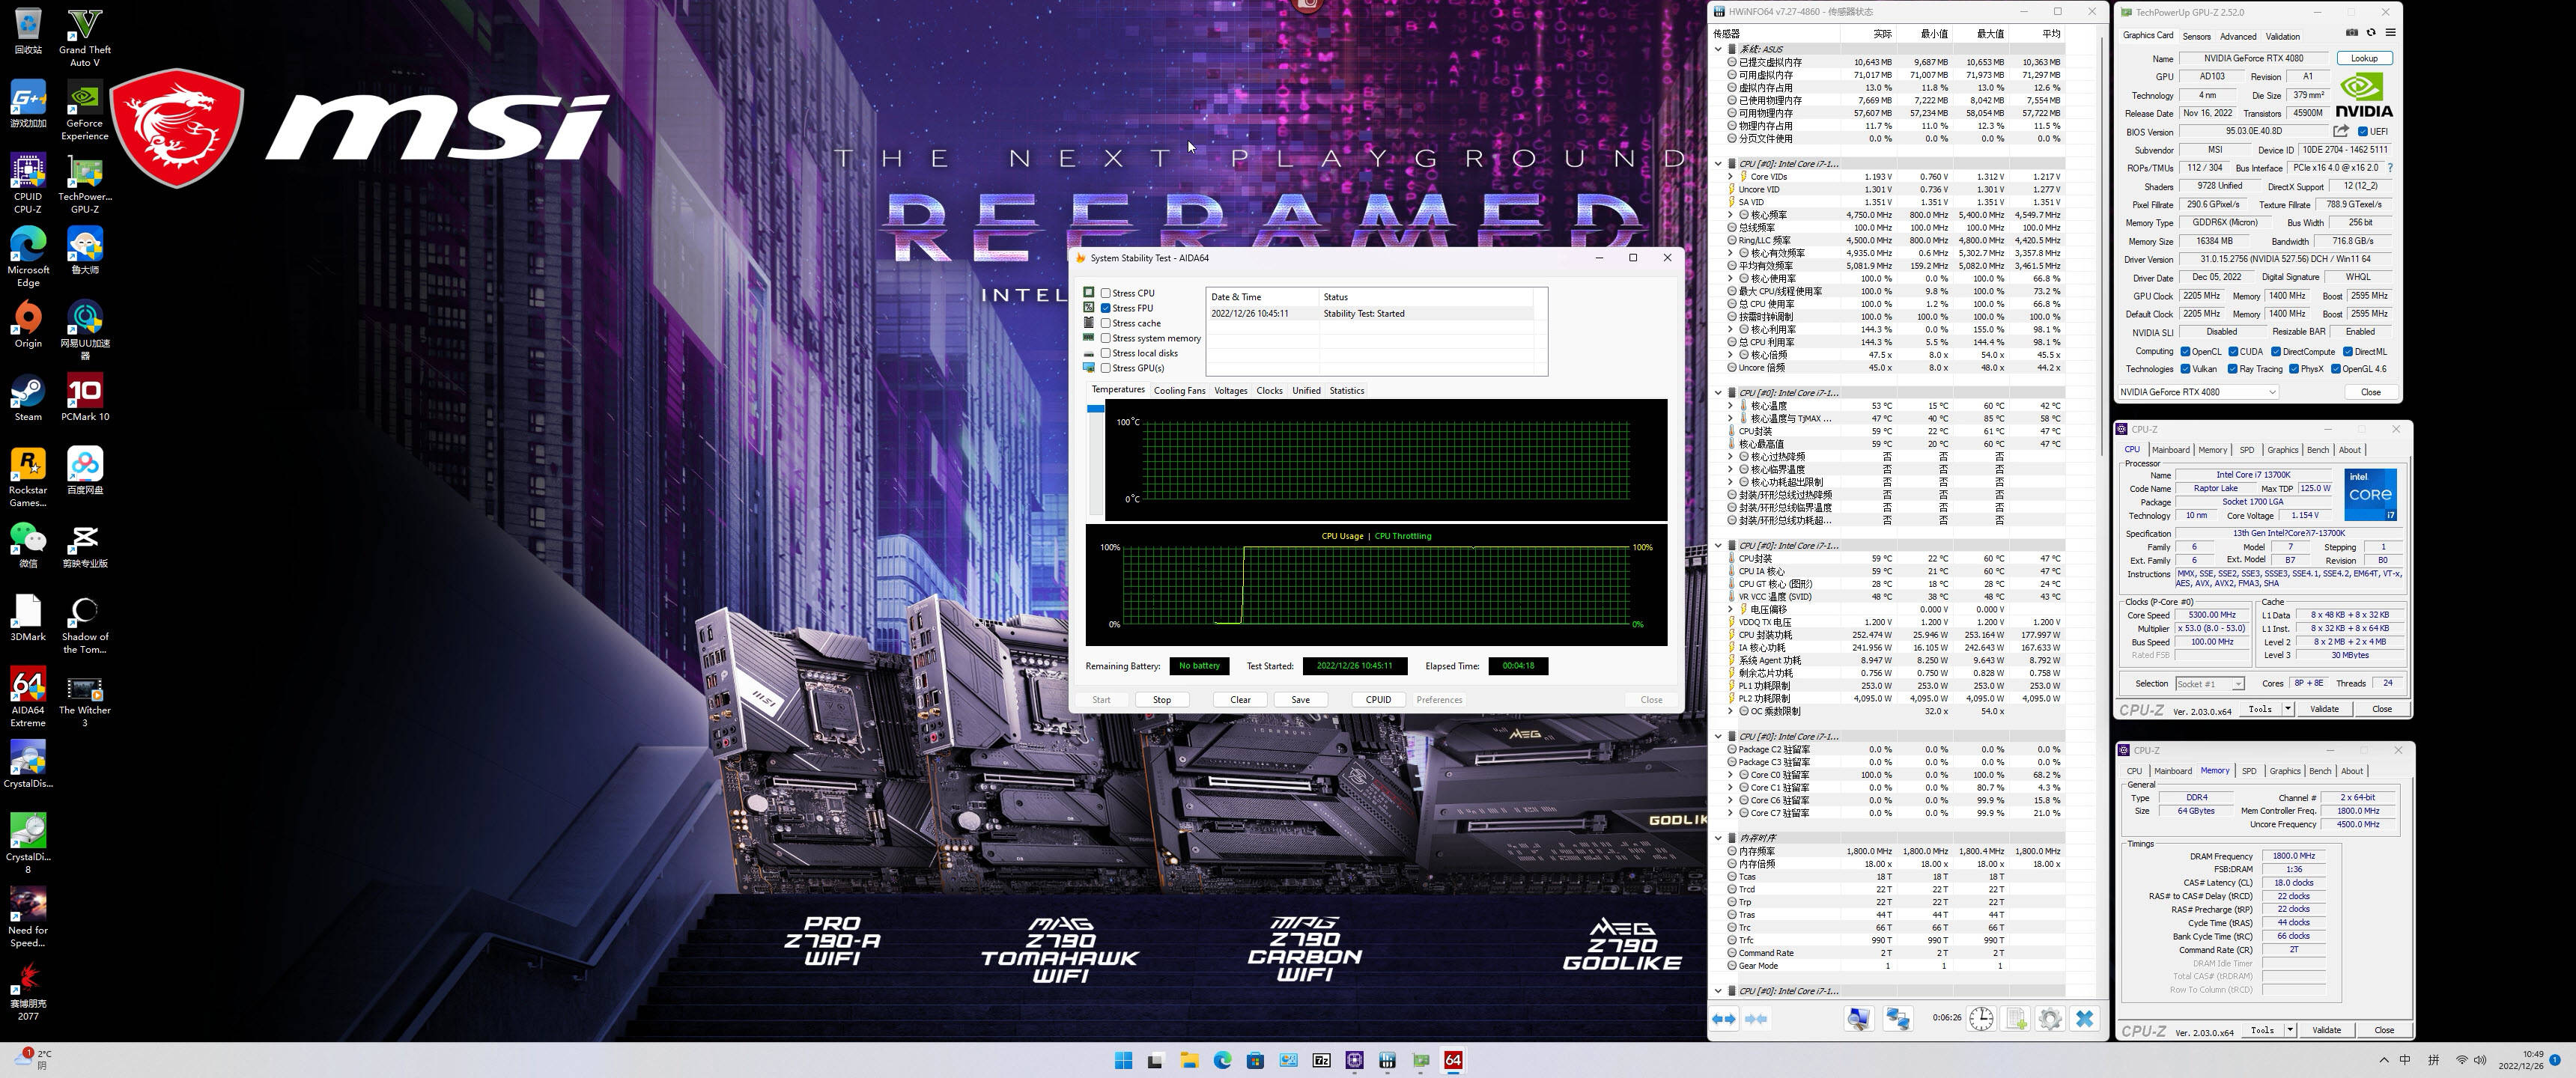The height and width of the screenshot is (1078, 2576).
Task: Click 7-Zip icon in taskbar
Action: [x=1321, y=1060]
